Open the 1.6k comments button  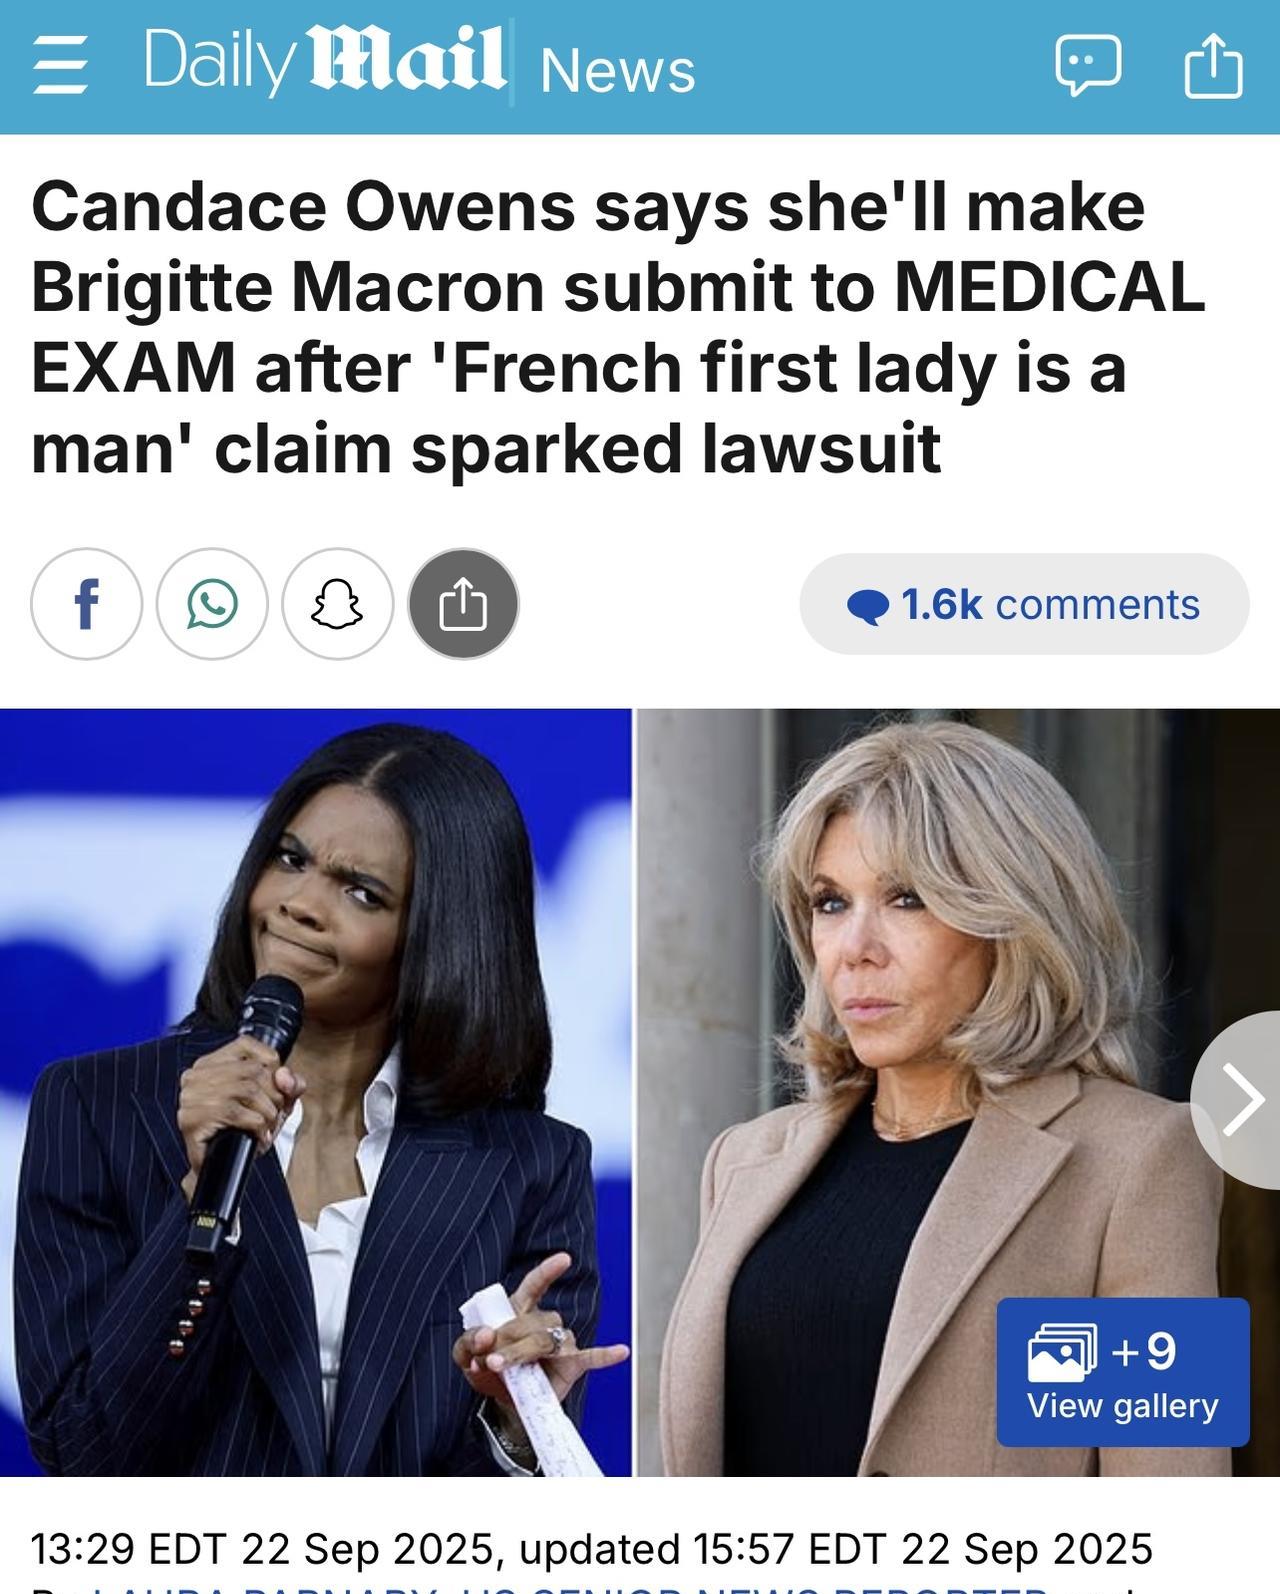click(1024, 604)
